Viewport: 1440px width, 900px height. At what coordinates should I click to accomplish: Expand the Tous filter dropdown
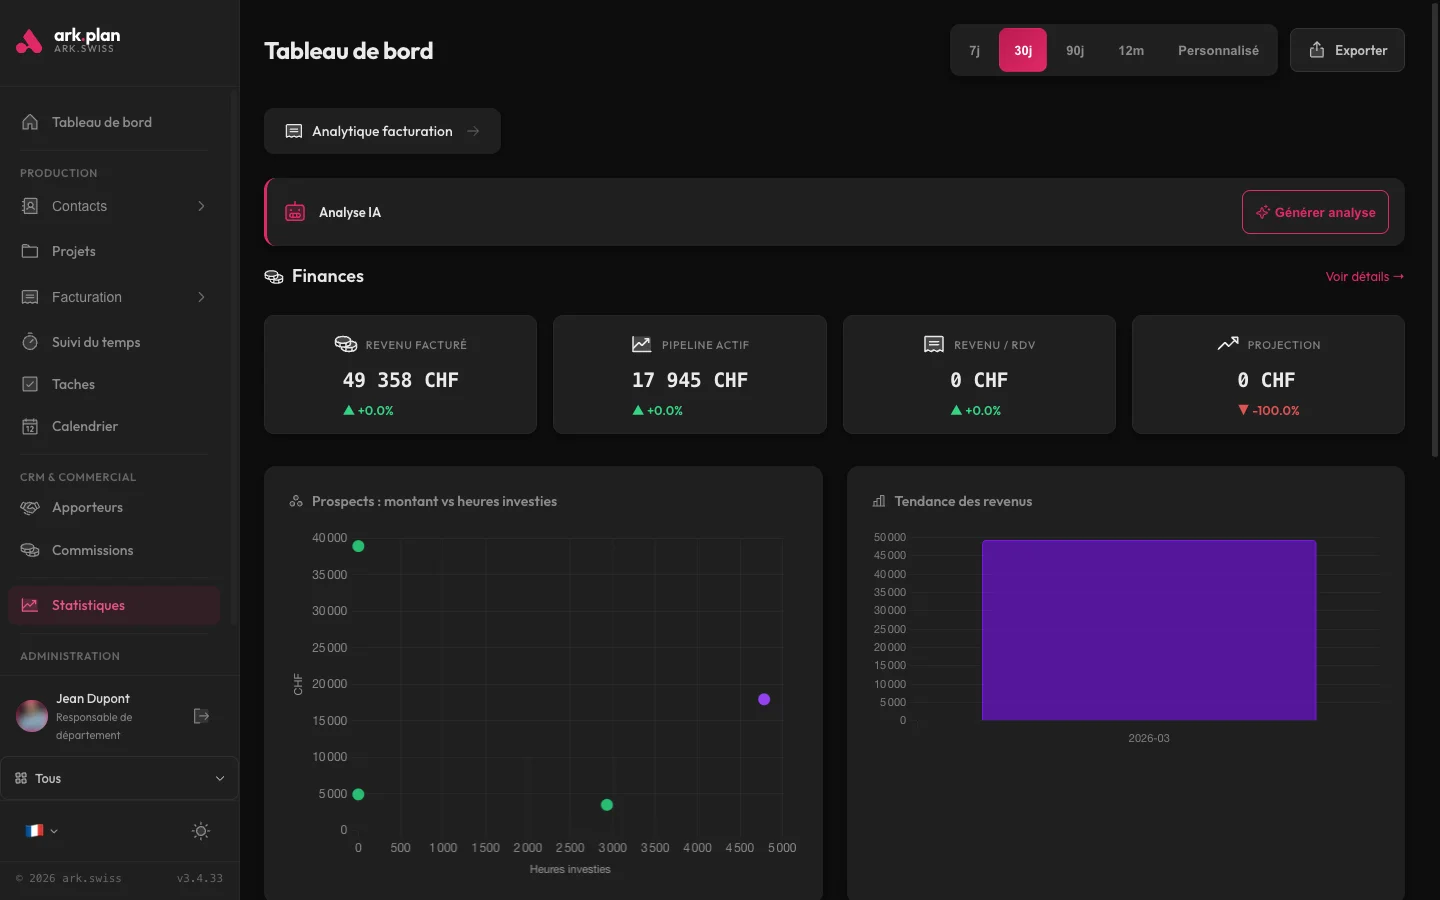coord(119,778)
